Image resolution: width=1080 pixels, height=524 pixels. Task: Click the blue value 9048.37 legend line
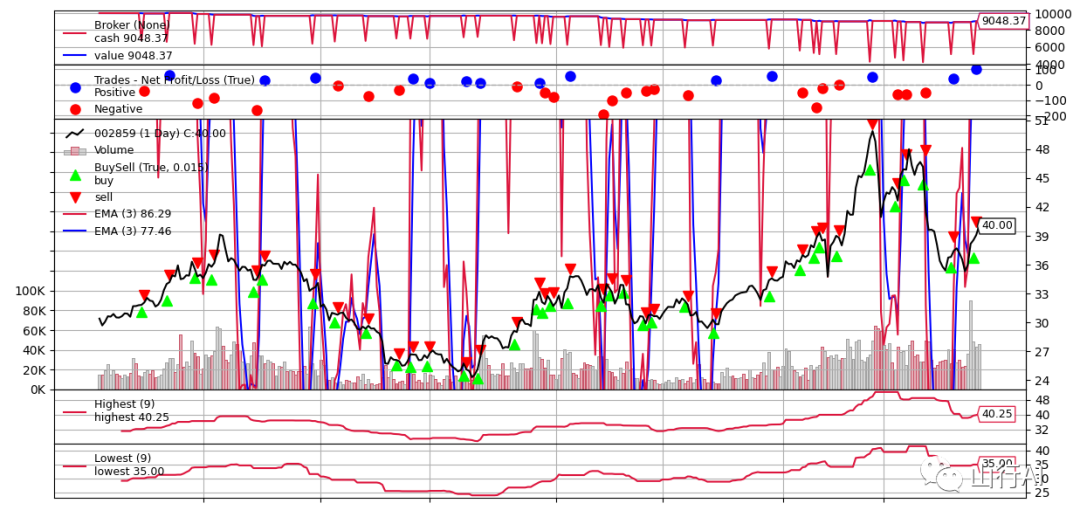pos(75,56)
